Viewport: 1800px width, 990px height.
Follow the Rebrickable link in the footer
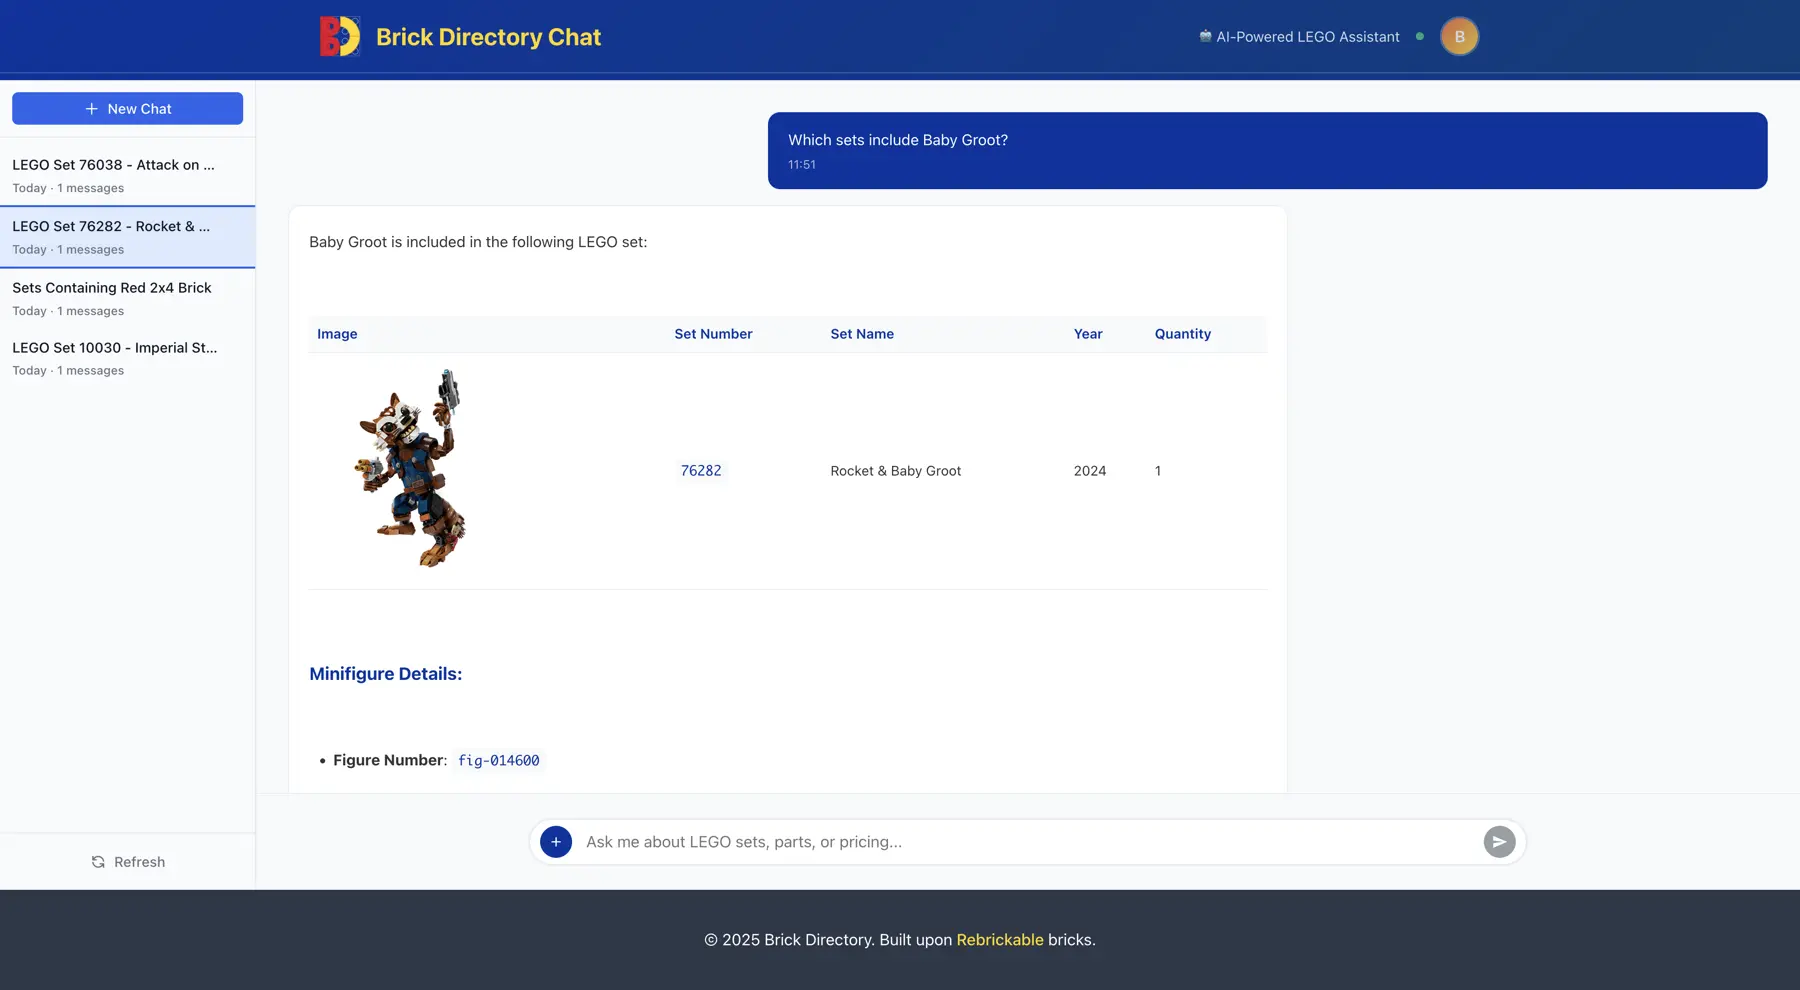(999, 940)
